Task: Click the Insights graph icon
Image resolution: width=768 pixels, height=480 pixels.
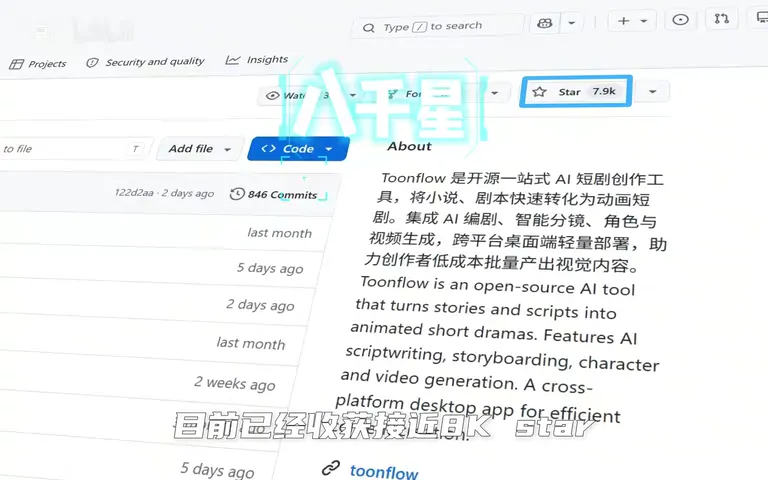Action: pyautogui.click(x=233, y=60)
